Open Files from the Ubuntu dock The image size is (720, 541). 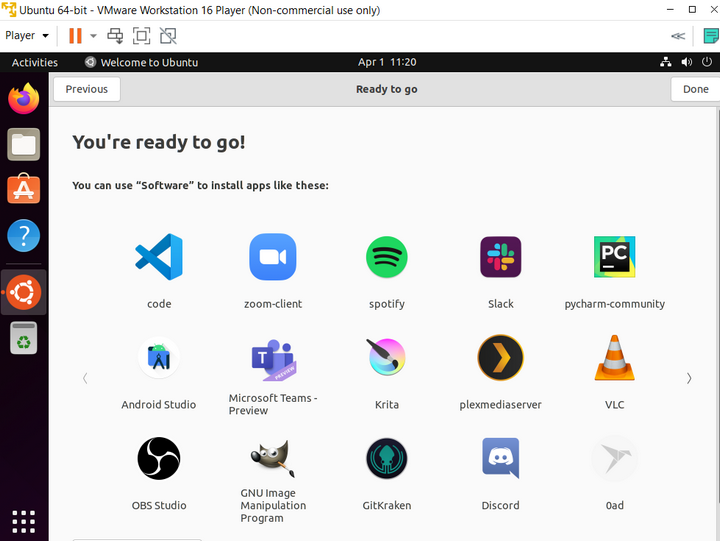click(x=24, y=144)
